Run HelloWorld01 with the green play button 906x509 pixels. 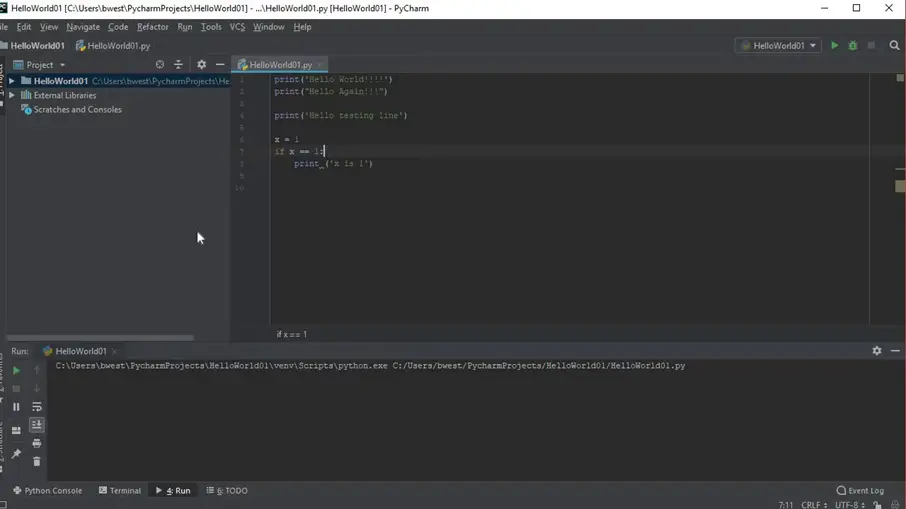pyautogui.click(x=834, y=45)
